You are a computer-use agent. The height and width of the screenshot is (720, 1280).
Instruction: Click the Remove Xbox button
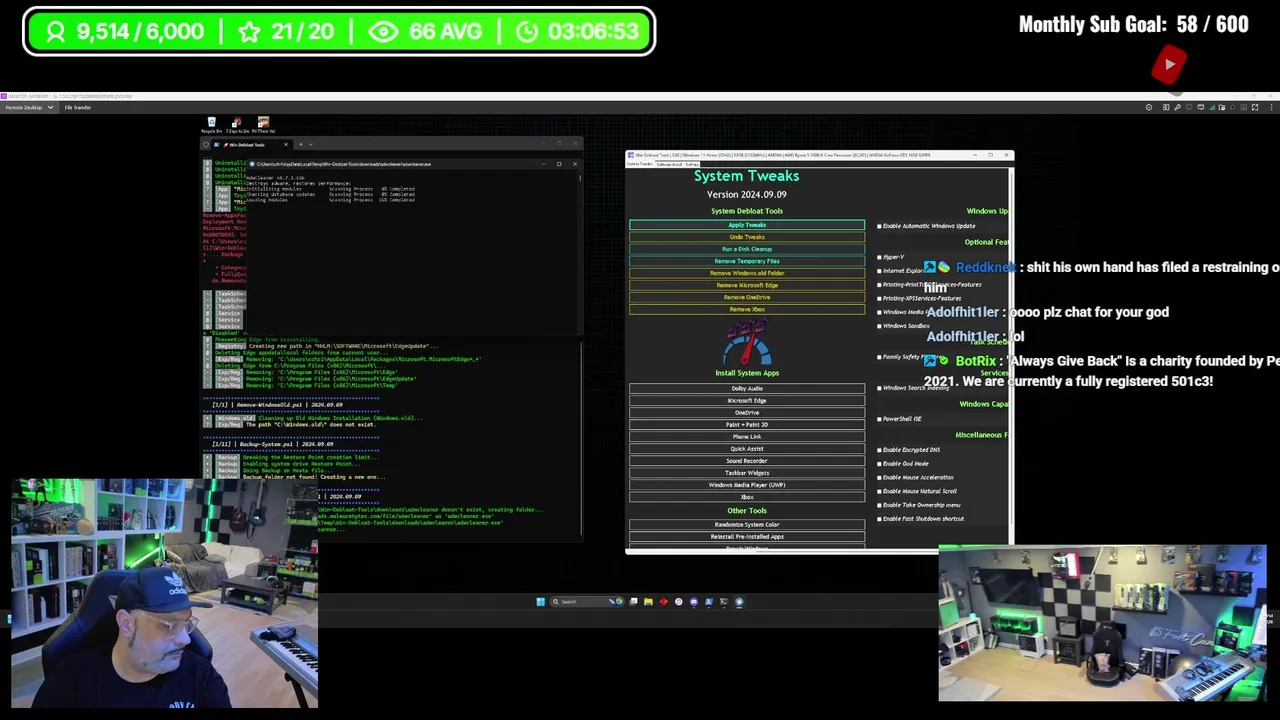[747, 309]
